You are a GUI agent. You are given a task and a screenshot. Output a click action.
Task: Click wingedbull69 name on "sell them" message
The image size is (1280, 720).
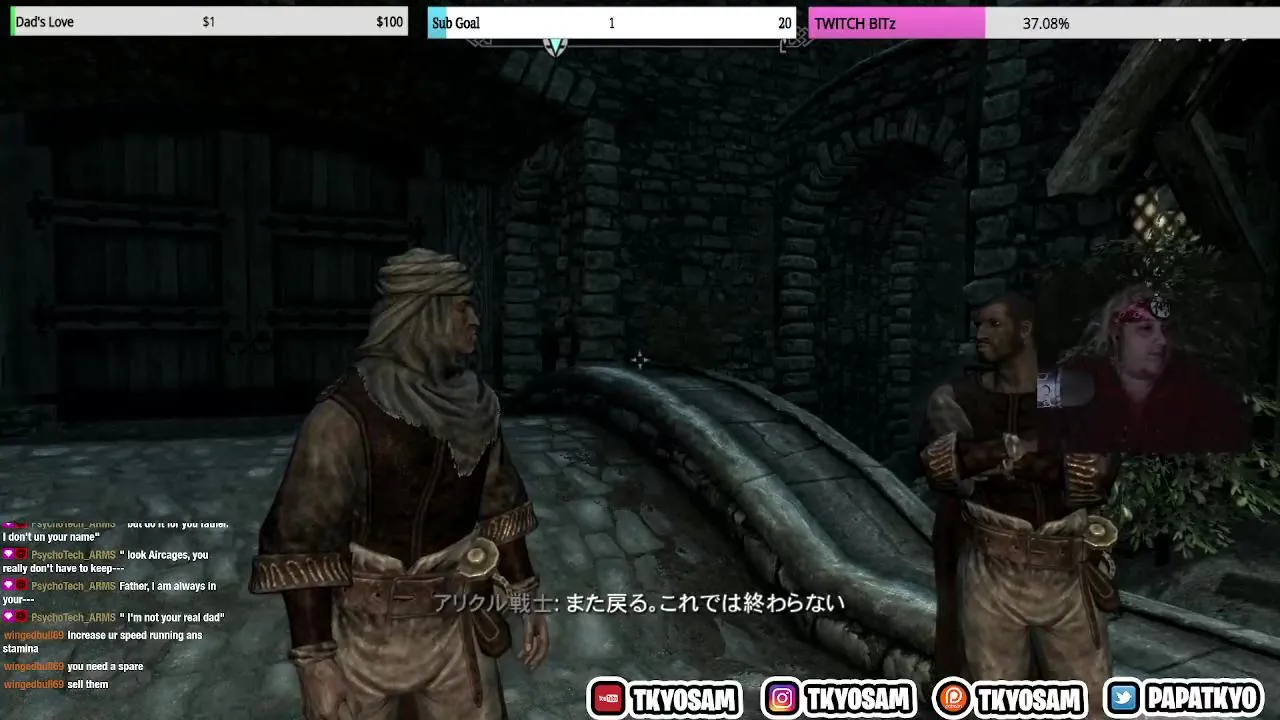pyautogui.click(x=34, y=684)
